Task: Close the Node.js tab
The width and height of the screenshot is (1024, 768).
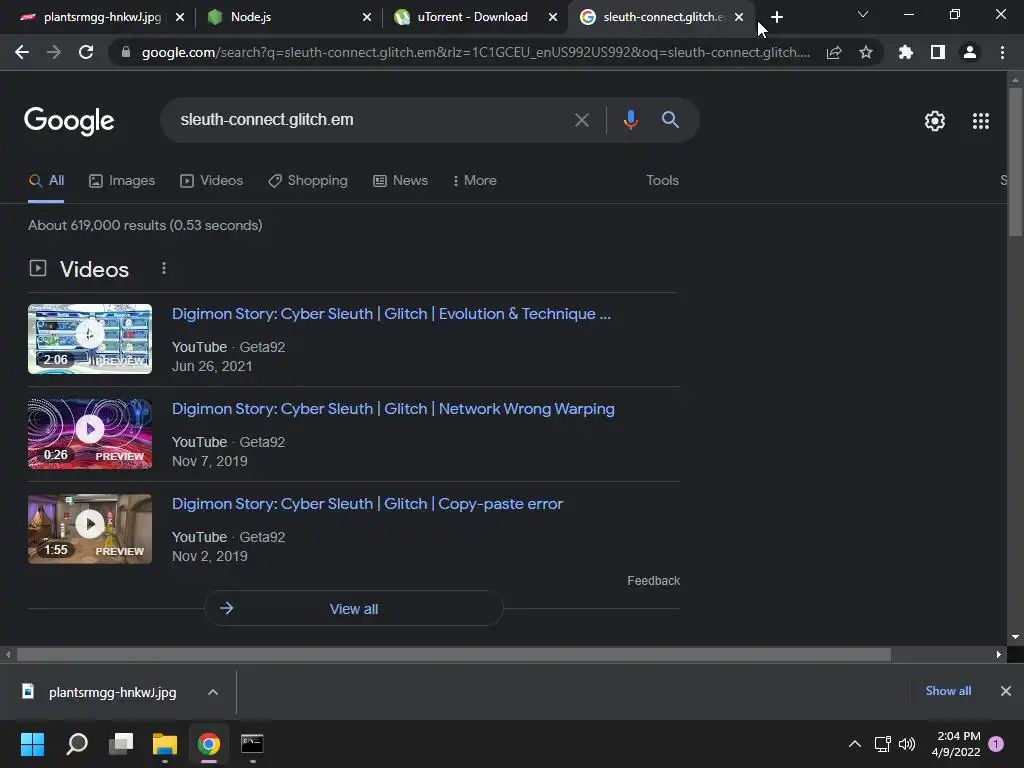Action: click(x=367, y=17)
